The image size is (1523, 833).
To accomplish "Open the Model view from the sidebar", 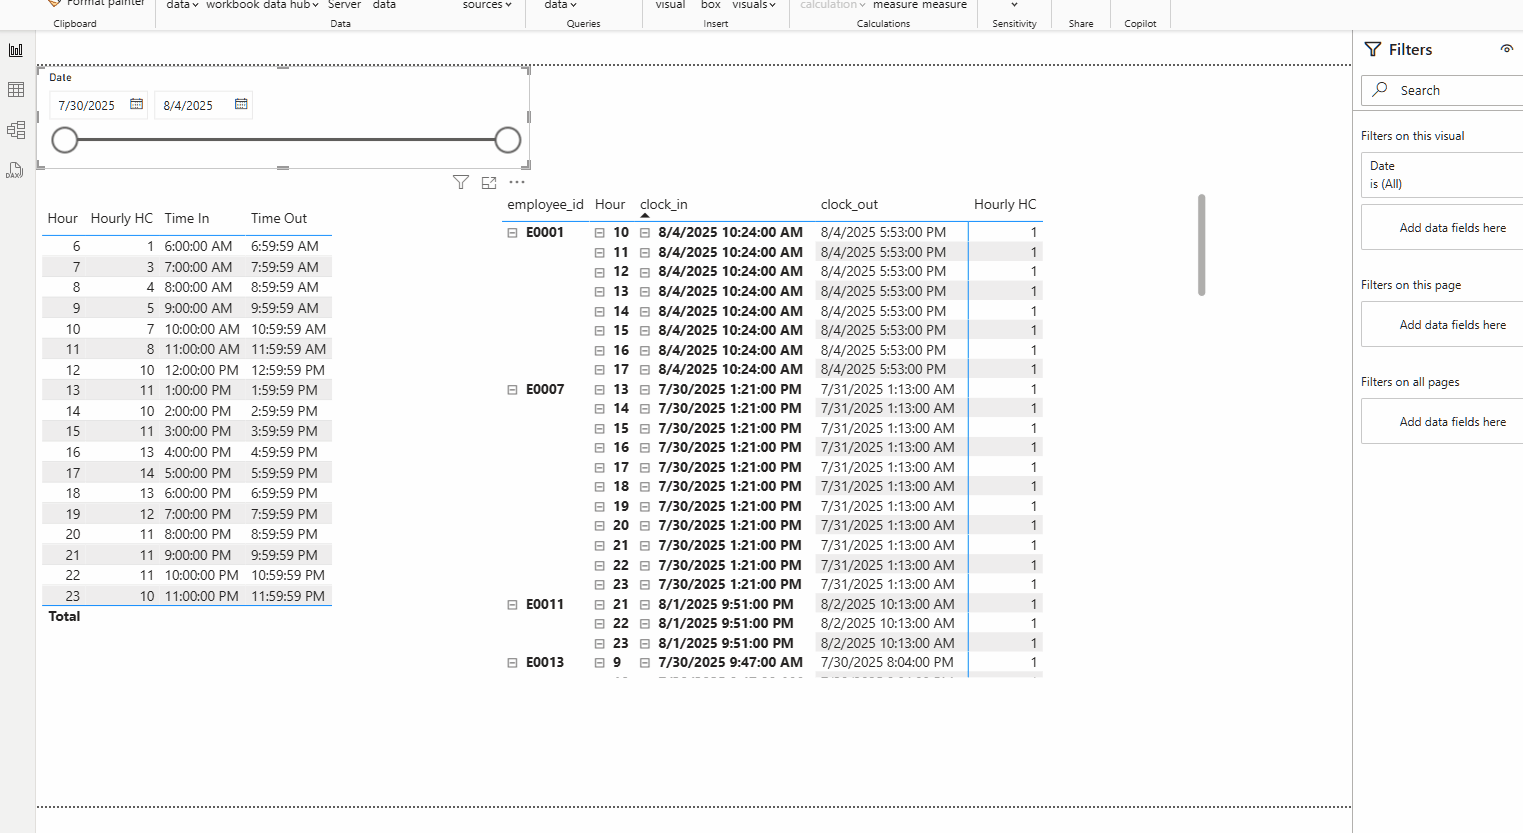I will [16, 130].
